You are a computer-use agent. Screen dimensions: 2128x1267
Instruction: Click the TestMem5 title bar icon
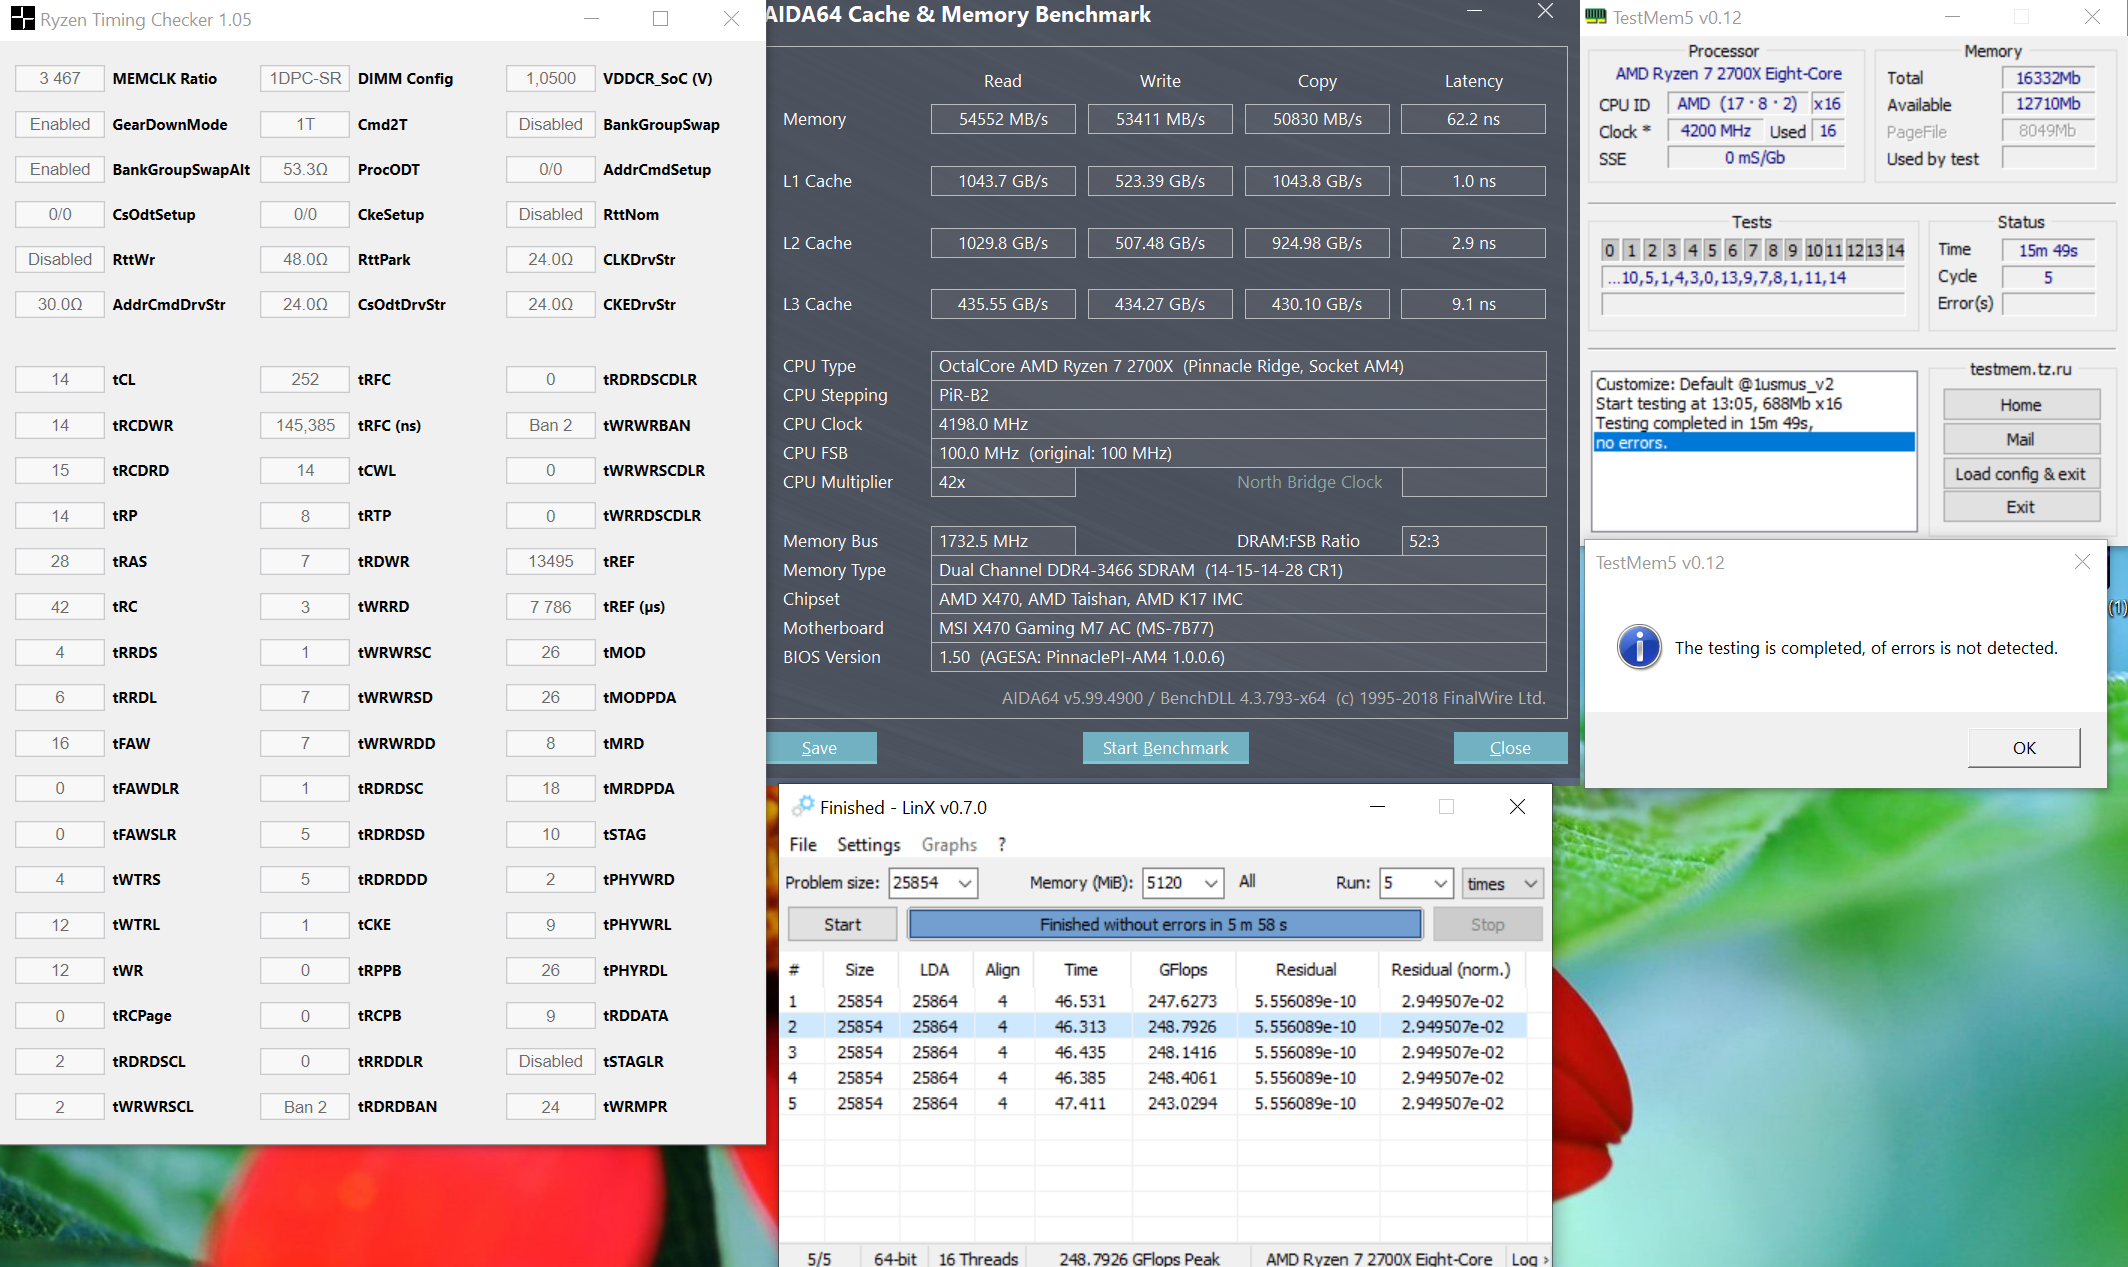tap(1596, 17)
